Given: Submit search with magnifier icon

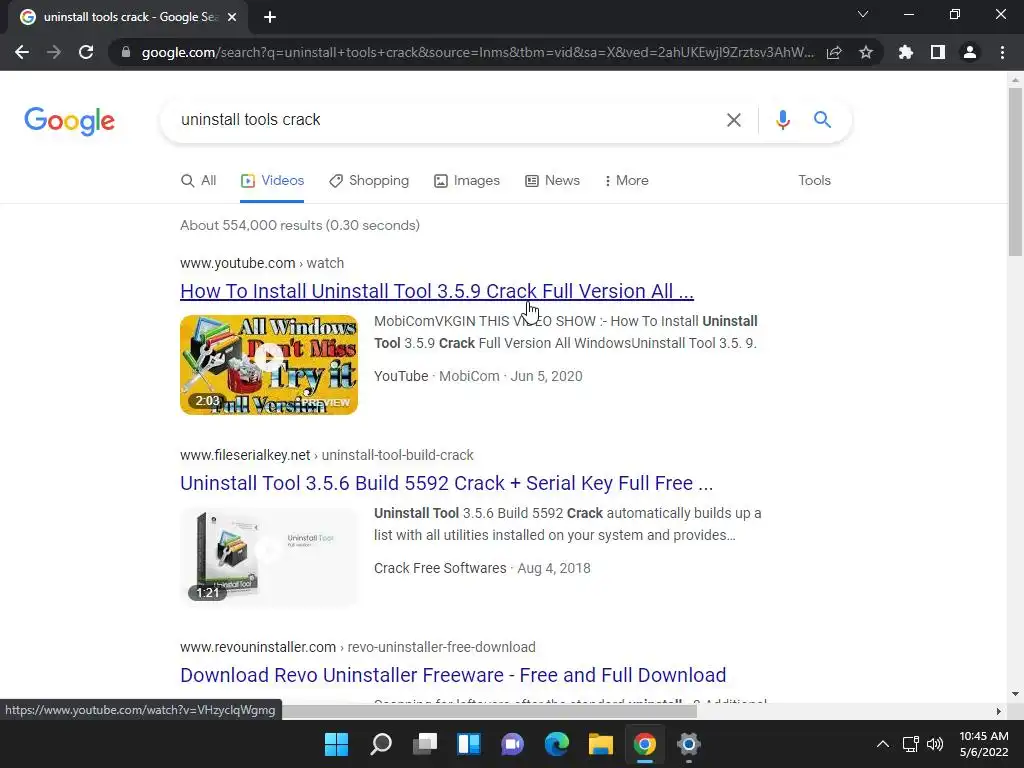Looking at the screenshot, I should click(x=822, y=120).
